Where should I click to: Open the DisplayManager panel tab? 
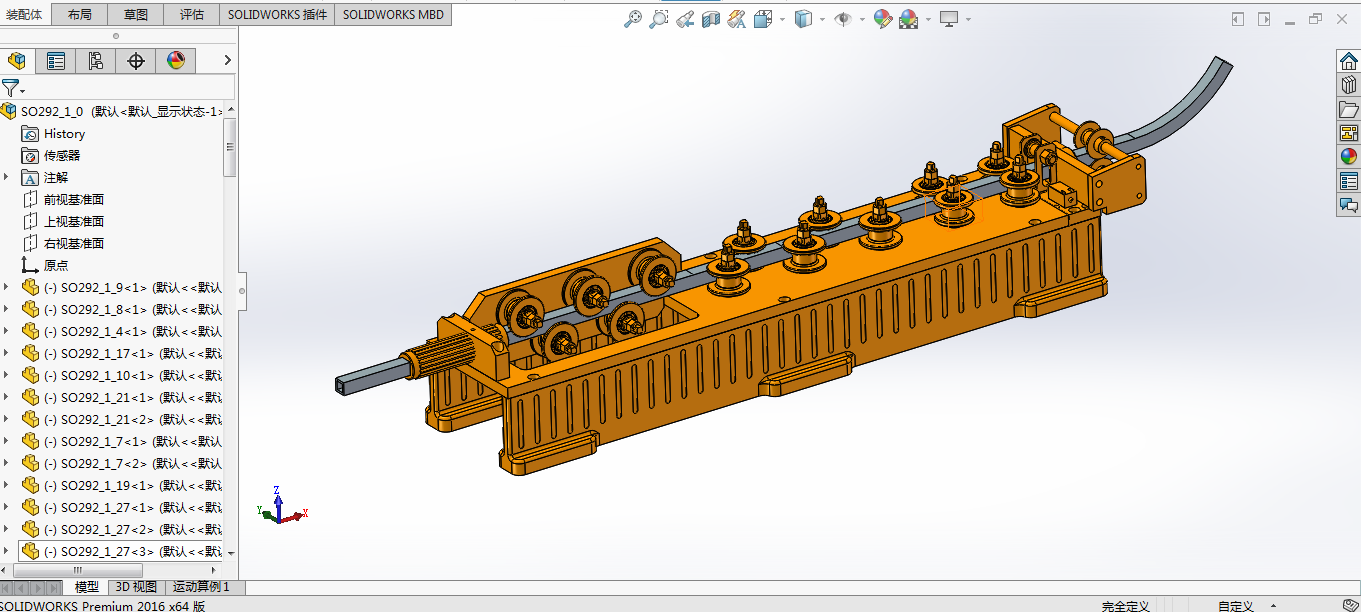pos(176,61)
